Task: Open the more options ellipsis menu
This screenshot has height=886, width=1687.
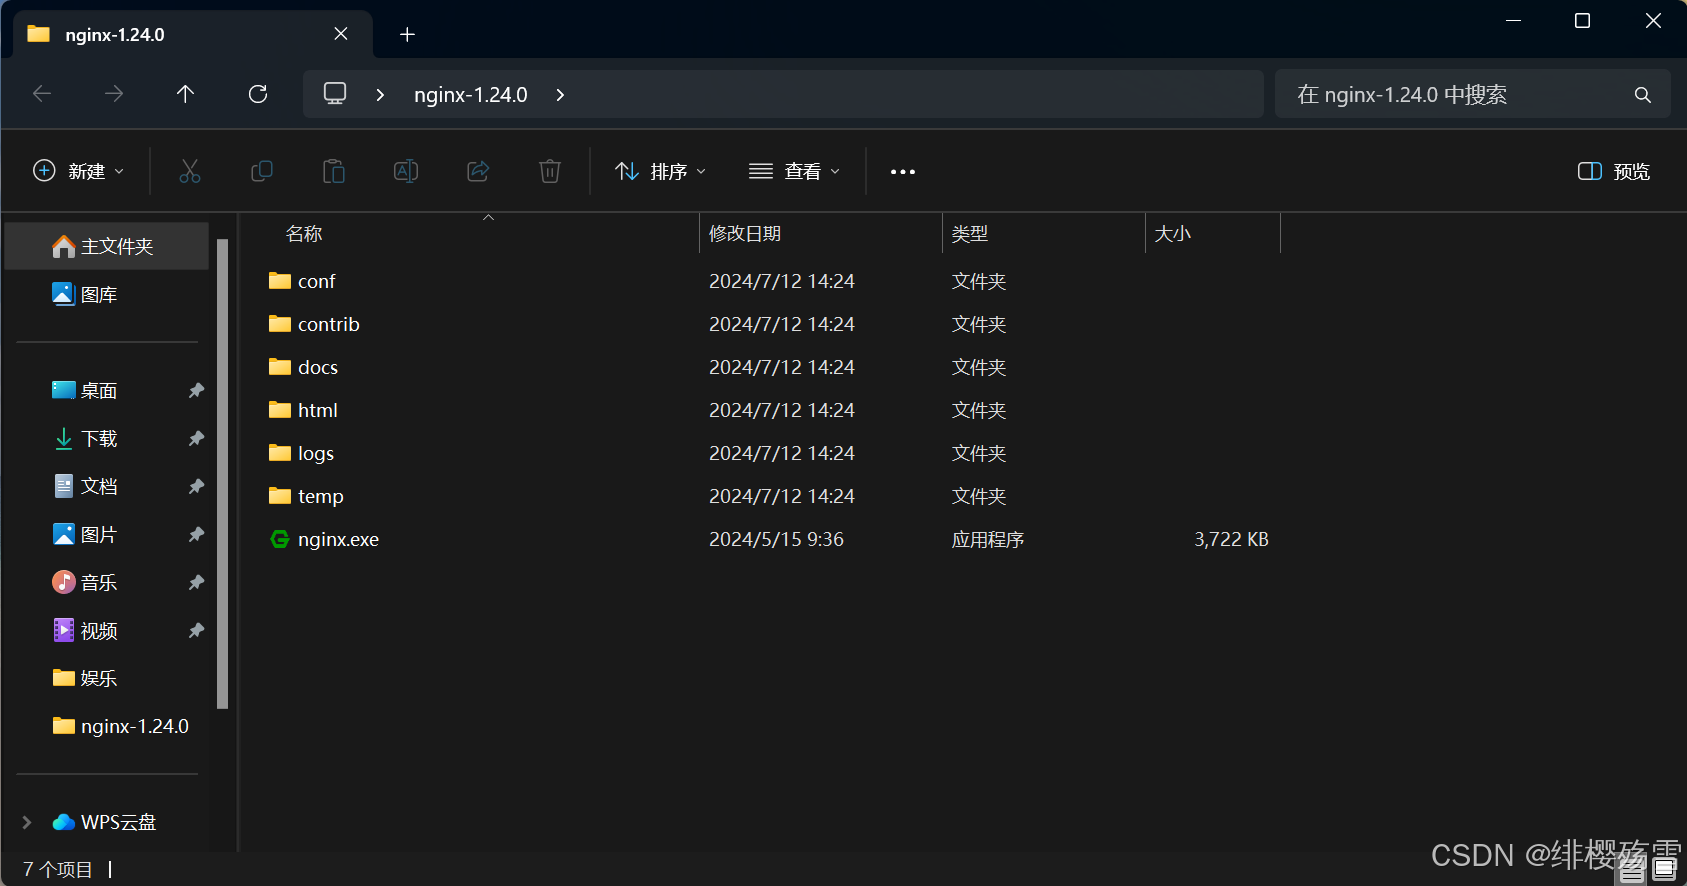Action: [903, 172]
